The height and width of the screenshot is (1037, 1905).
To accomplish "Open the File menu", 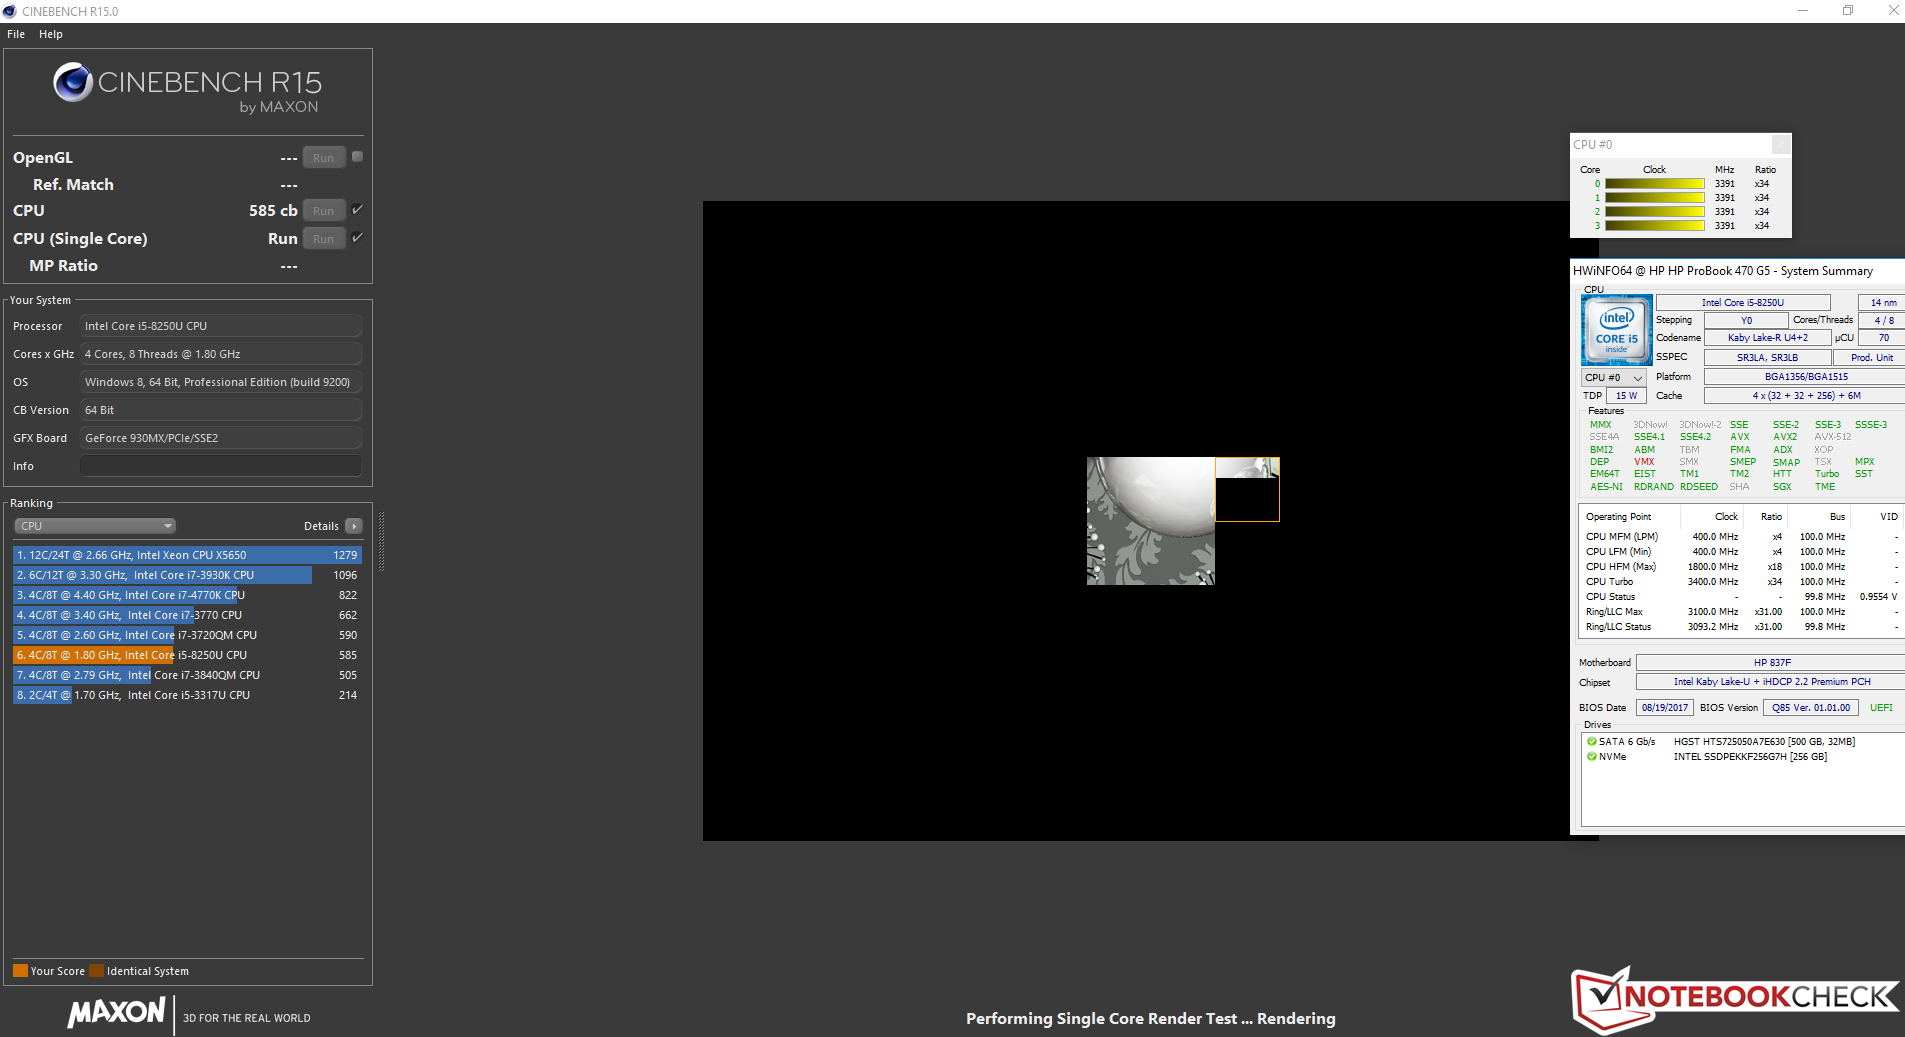I will point(16,34).
